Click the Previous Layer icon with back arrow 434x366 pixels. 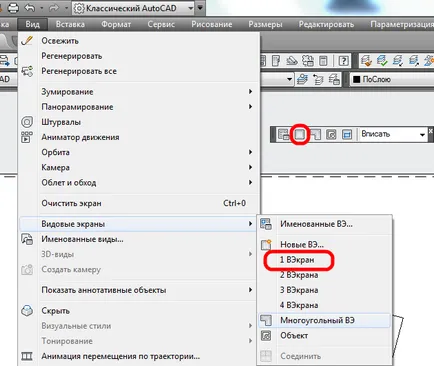[318, 80]
